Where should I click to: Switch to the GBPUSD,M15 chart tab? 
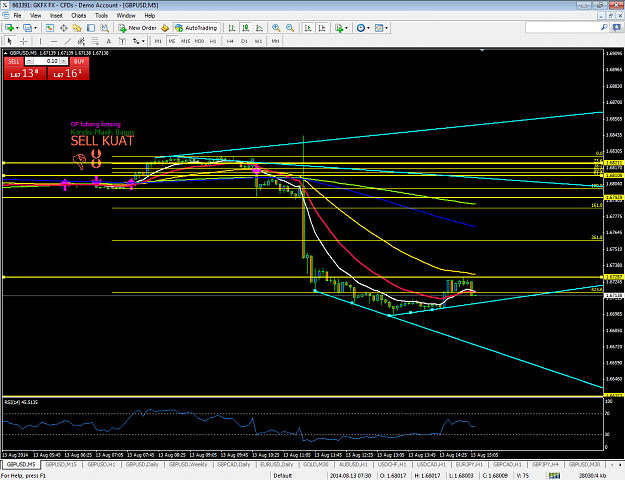(x=61, y=464)
